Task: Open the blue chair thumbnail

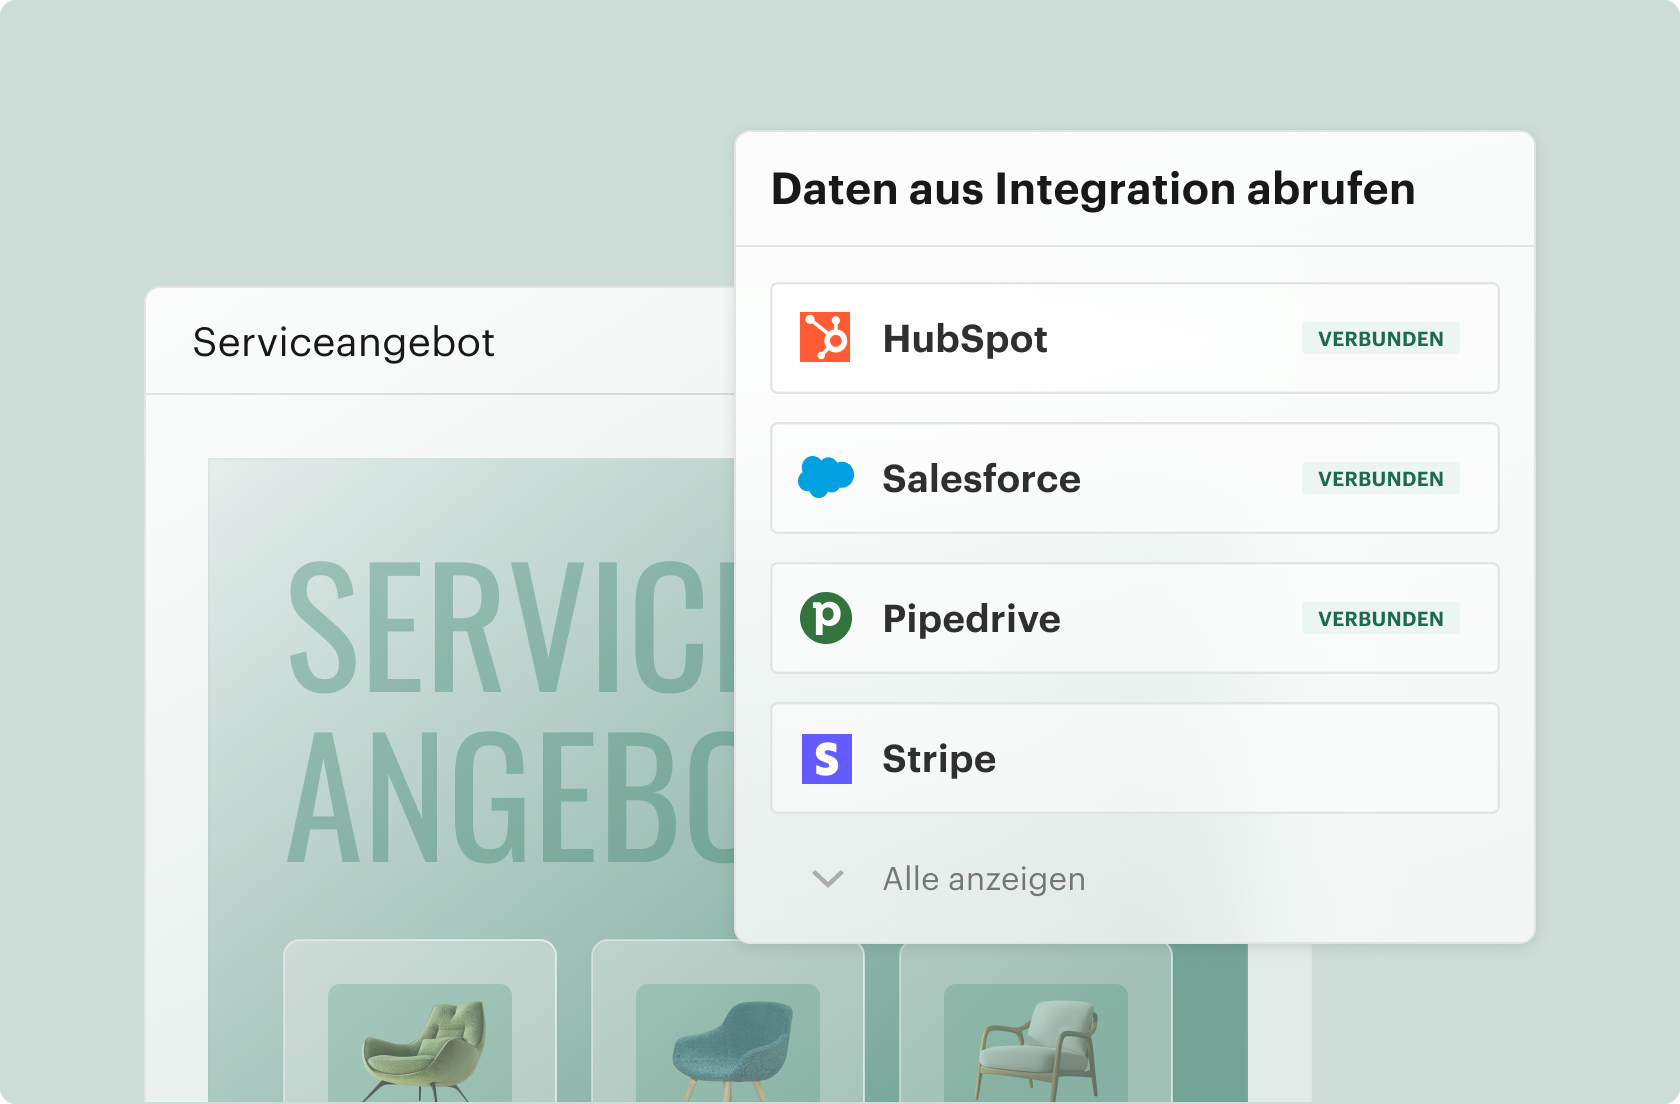Action: click(x=728, y=1043)
